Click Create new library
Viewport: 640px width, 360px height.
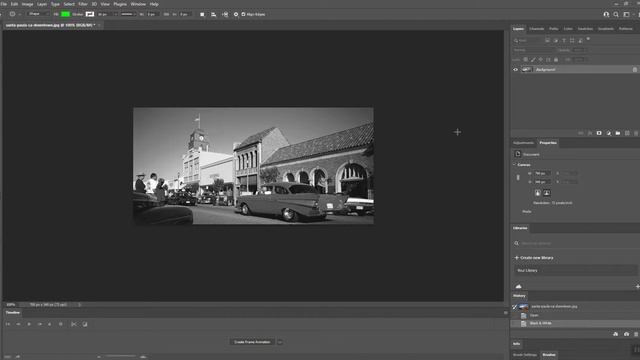(x=534, y=258)
